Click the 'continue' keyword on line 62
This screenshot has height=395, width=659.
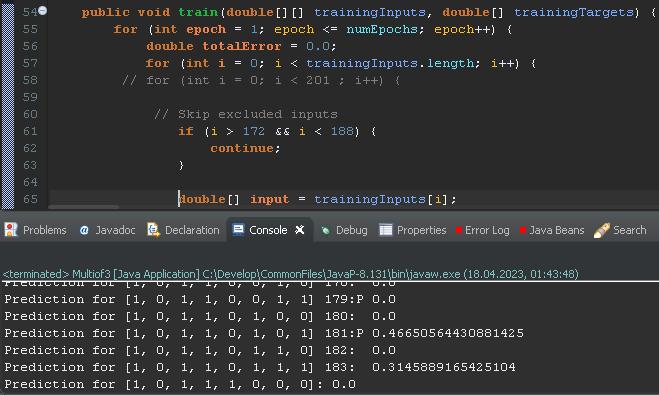click(242, 148)
